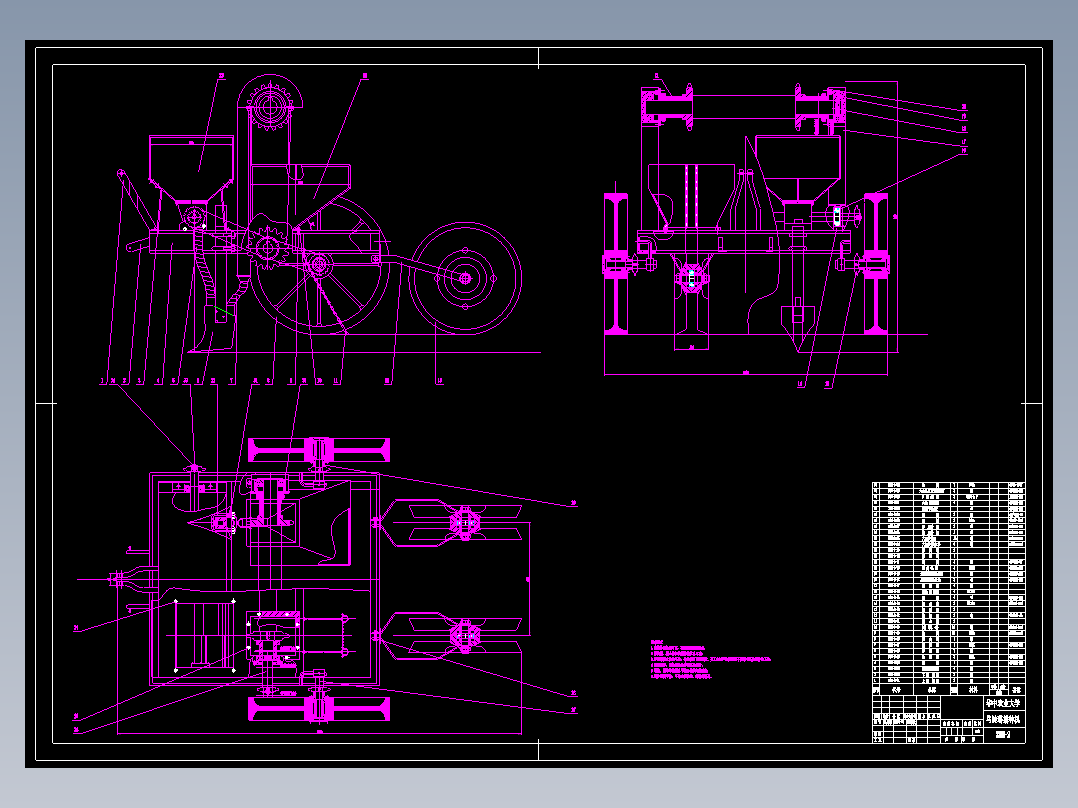
Task: Select the right ground wheel in rear view
Action: 876,264
